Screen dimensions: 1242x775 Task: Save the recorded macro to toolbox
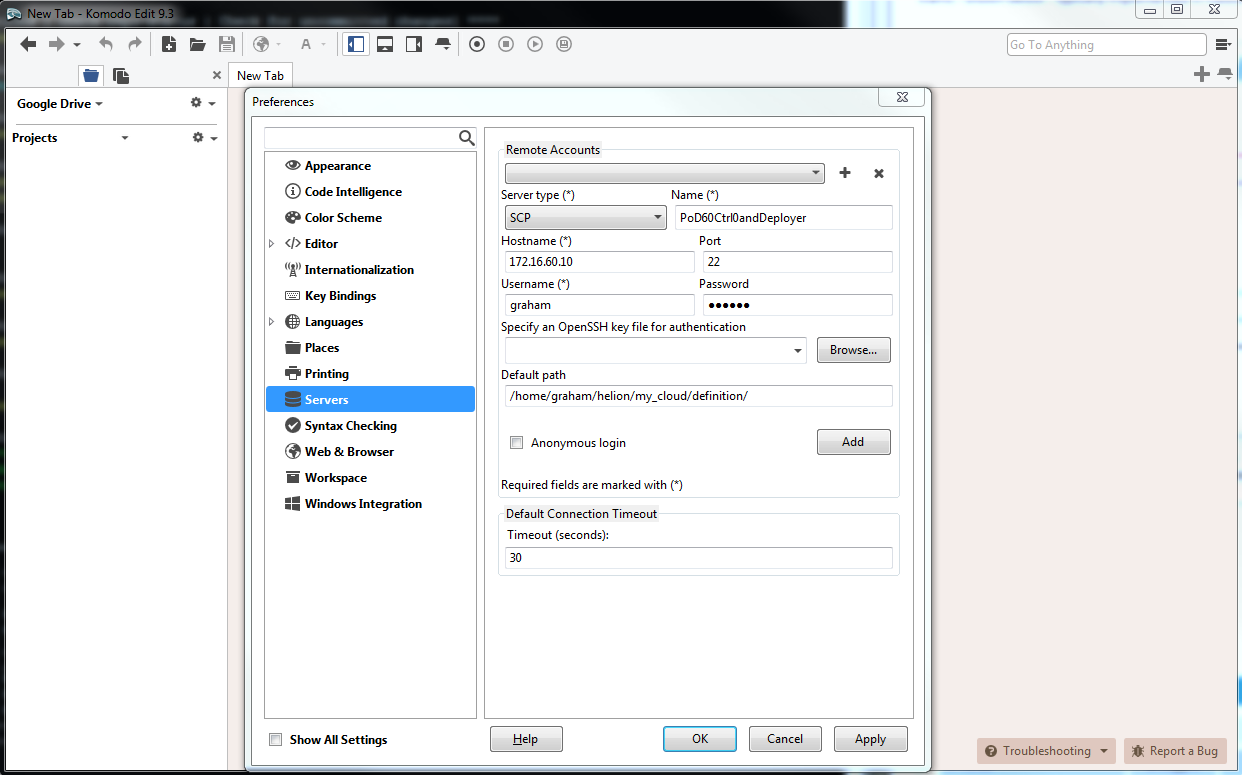(x=564, y=44)
